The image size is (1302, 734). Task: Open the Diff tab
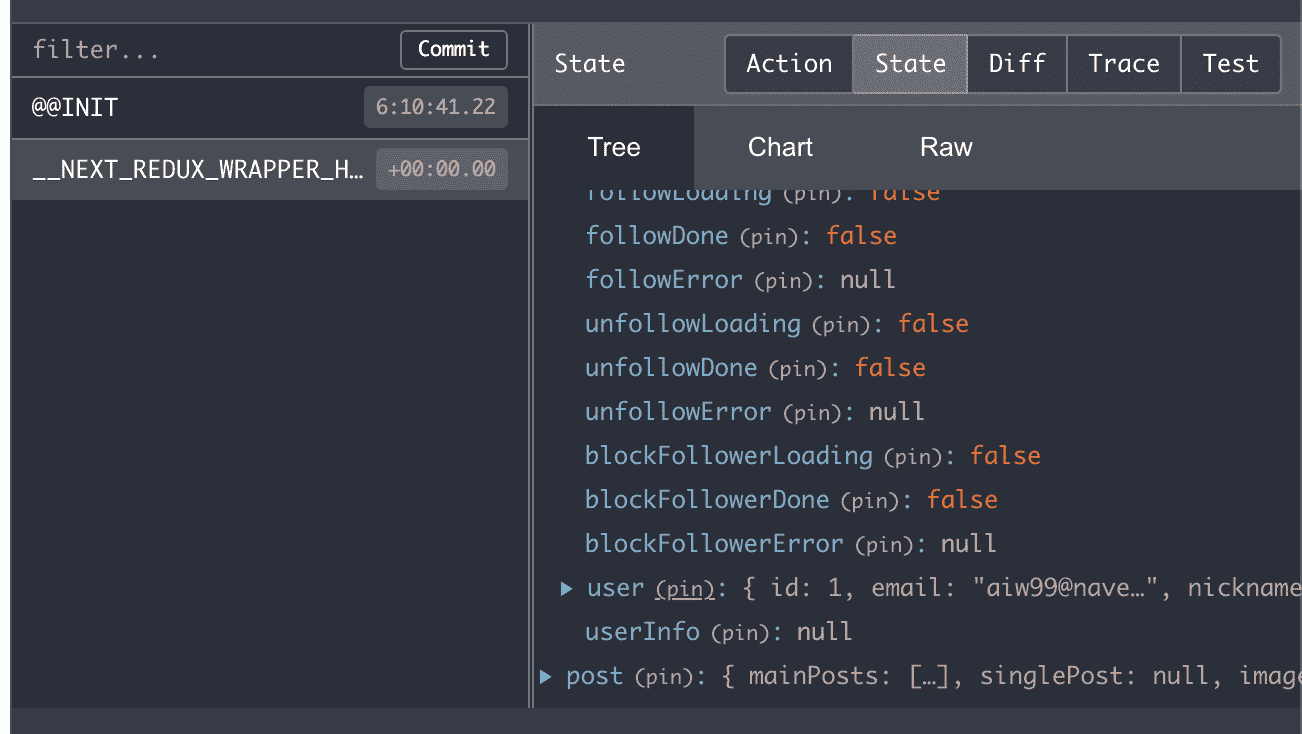point(1017,64)
